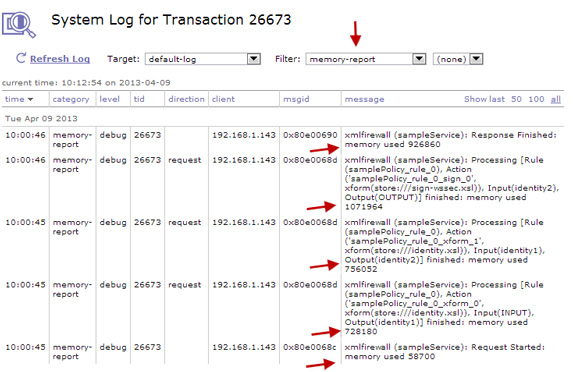Click tid 26673 in Response Finished row
This screenshot has height=372, width=580.
[148, 135]
